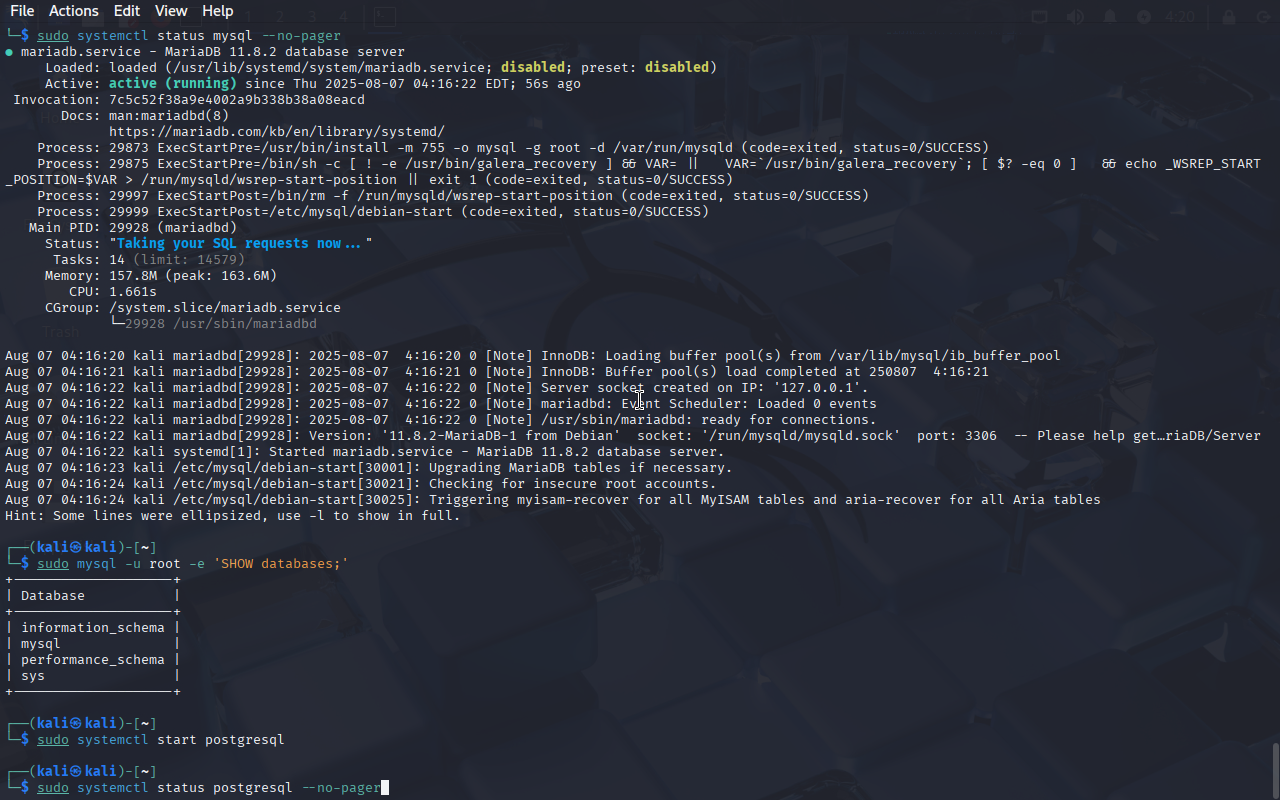Click 'Triggering myisam-recover' log line
This screenshot has height=800, width=1280.
553,500
